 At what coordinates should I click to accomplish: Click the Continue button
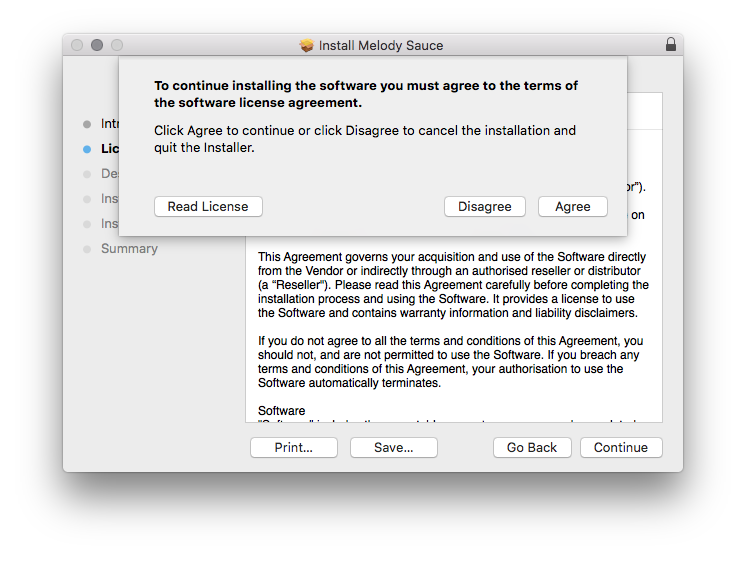coord(621,447)
